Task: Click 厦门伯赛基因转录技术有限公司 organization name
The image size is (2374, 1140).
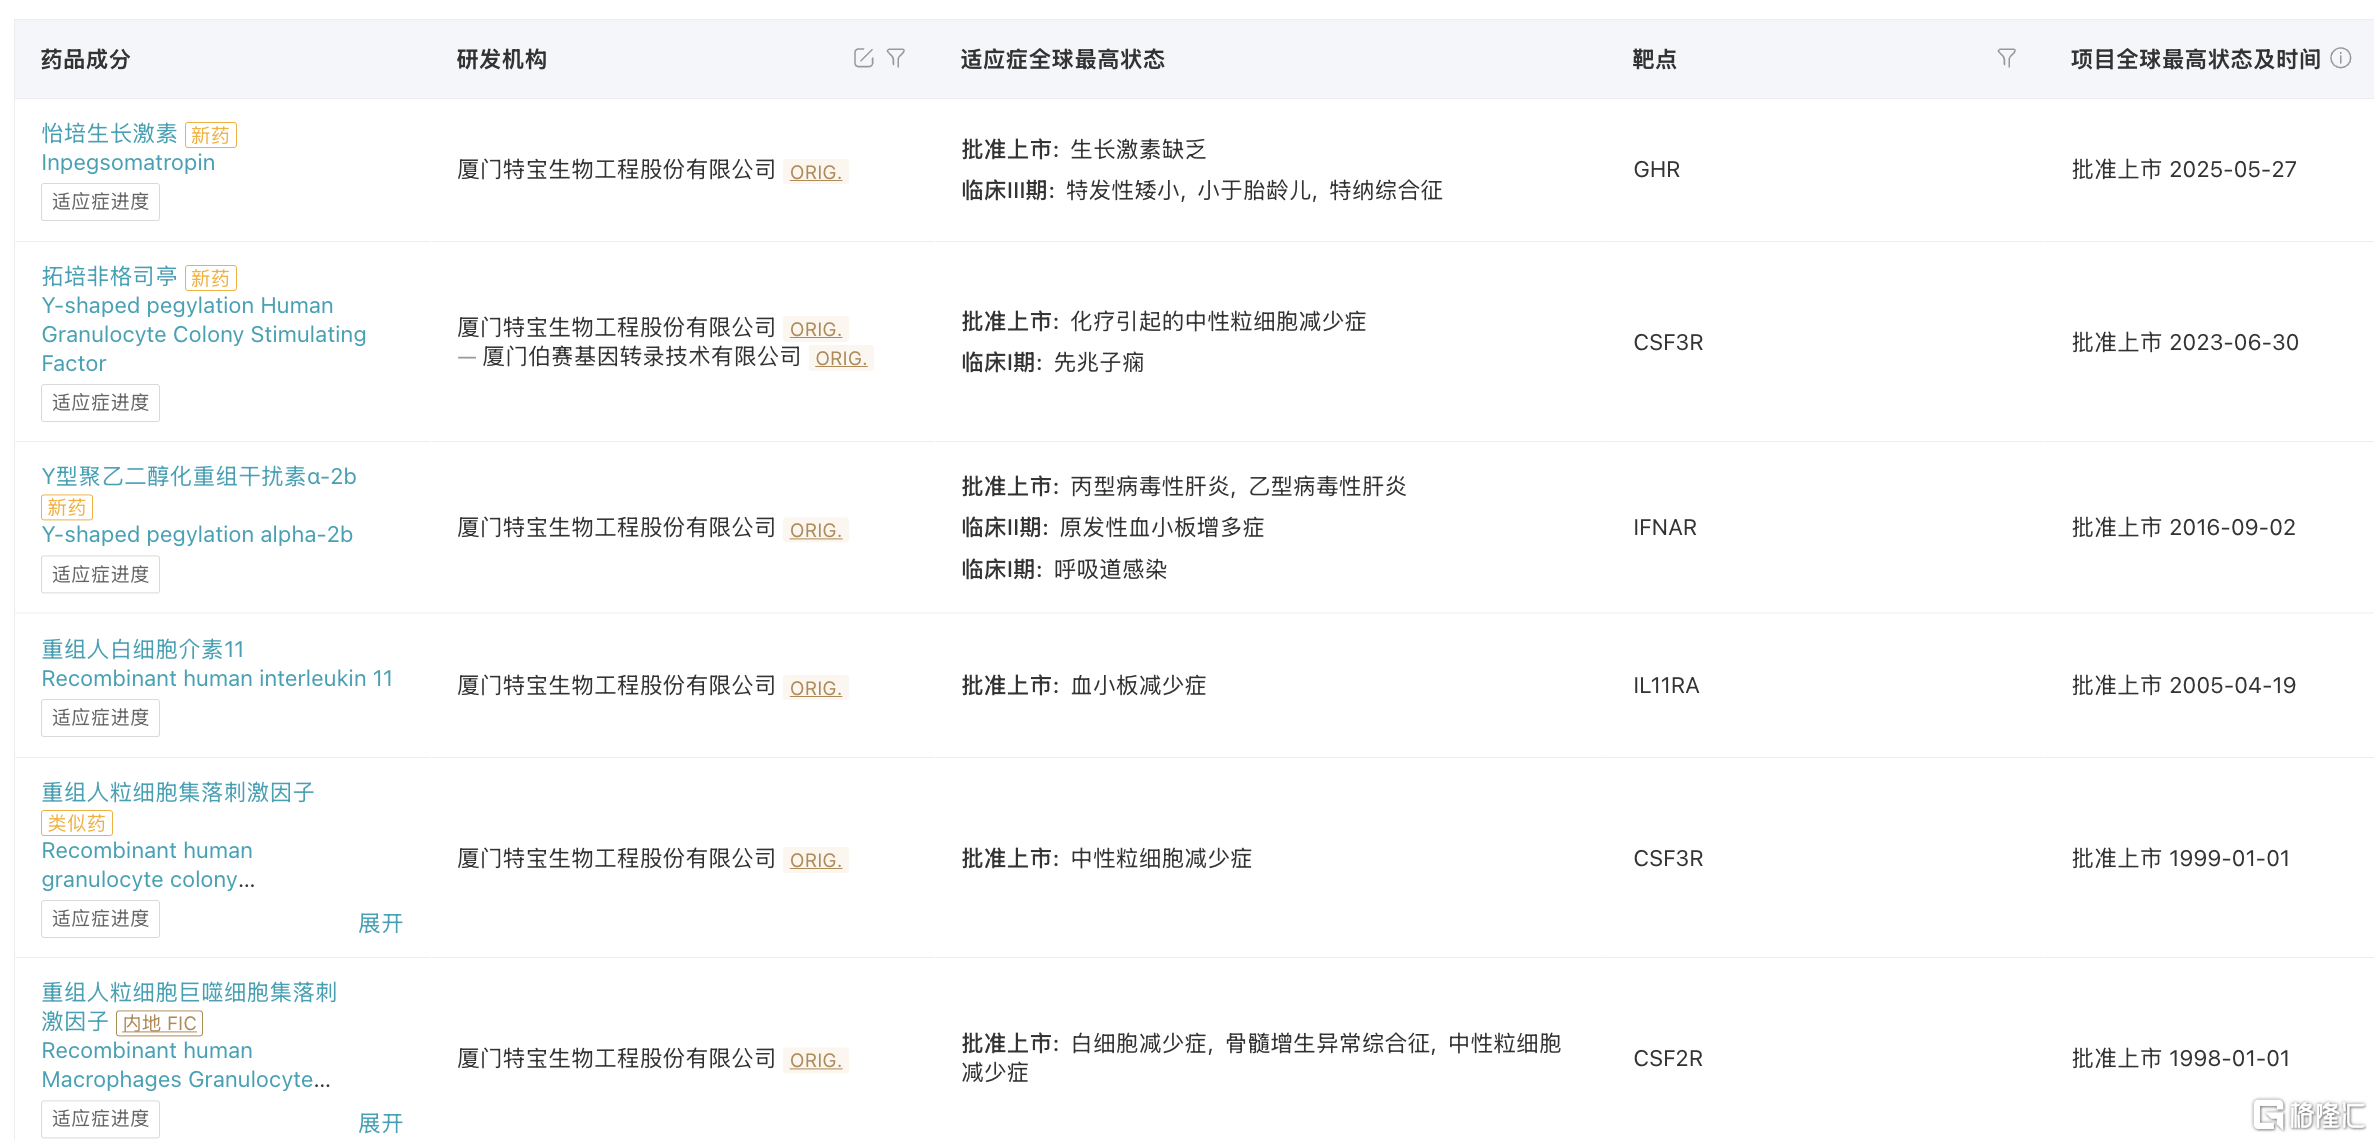Action: click(x=642, y=356)
